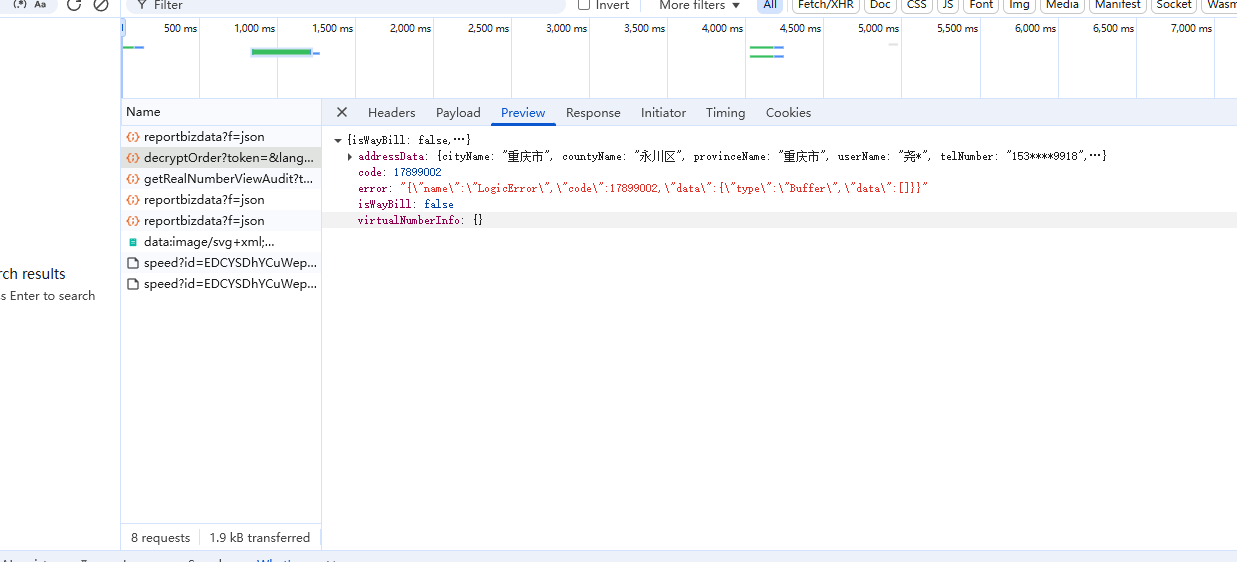
Task: Switch to the Initiator tab
Action: 663,113
